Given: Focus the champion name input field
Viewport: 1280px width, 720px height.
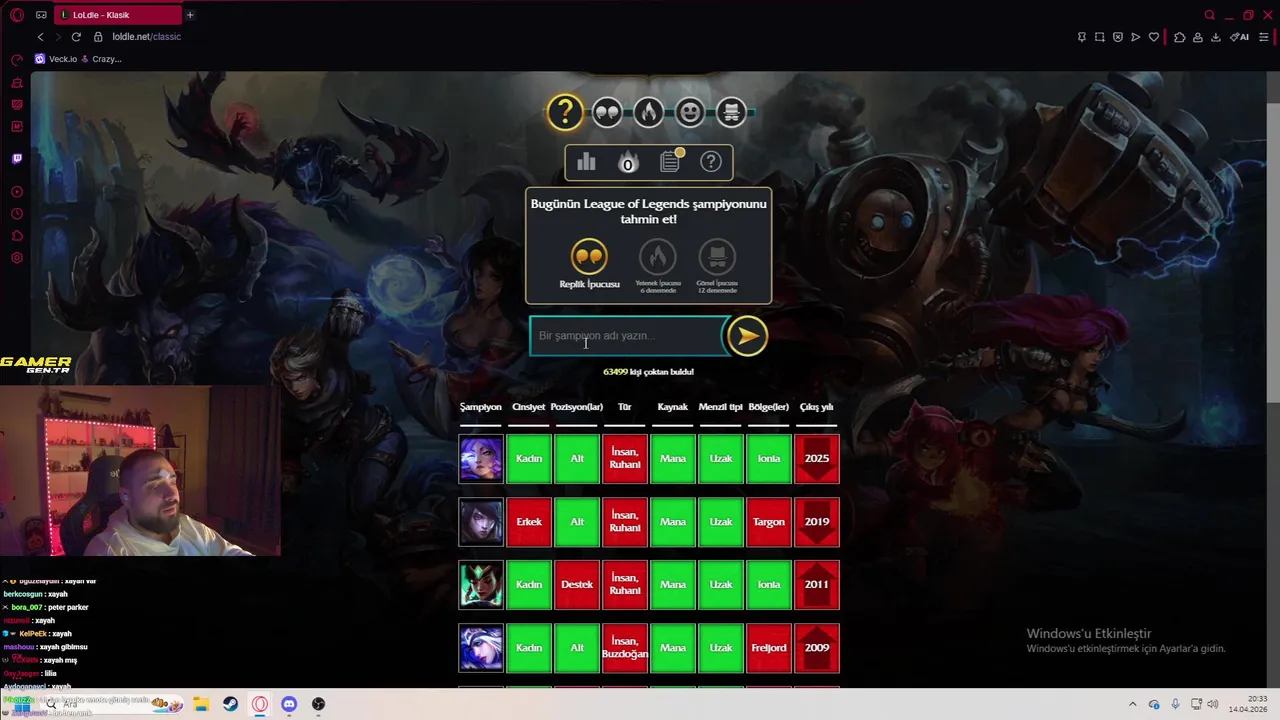Looking at the screenshot, I should (627, 336).
